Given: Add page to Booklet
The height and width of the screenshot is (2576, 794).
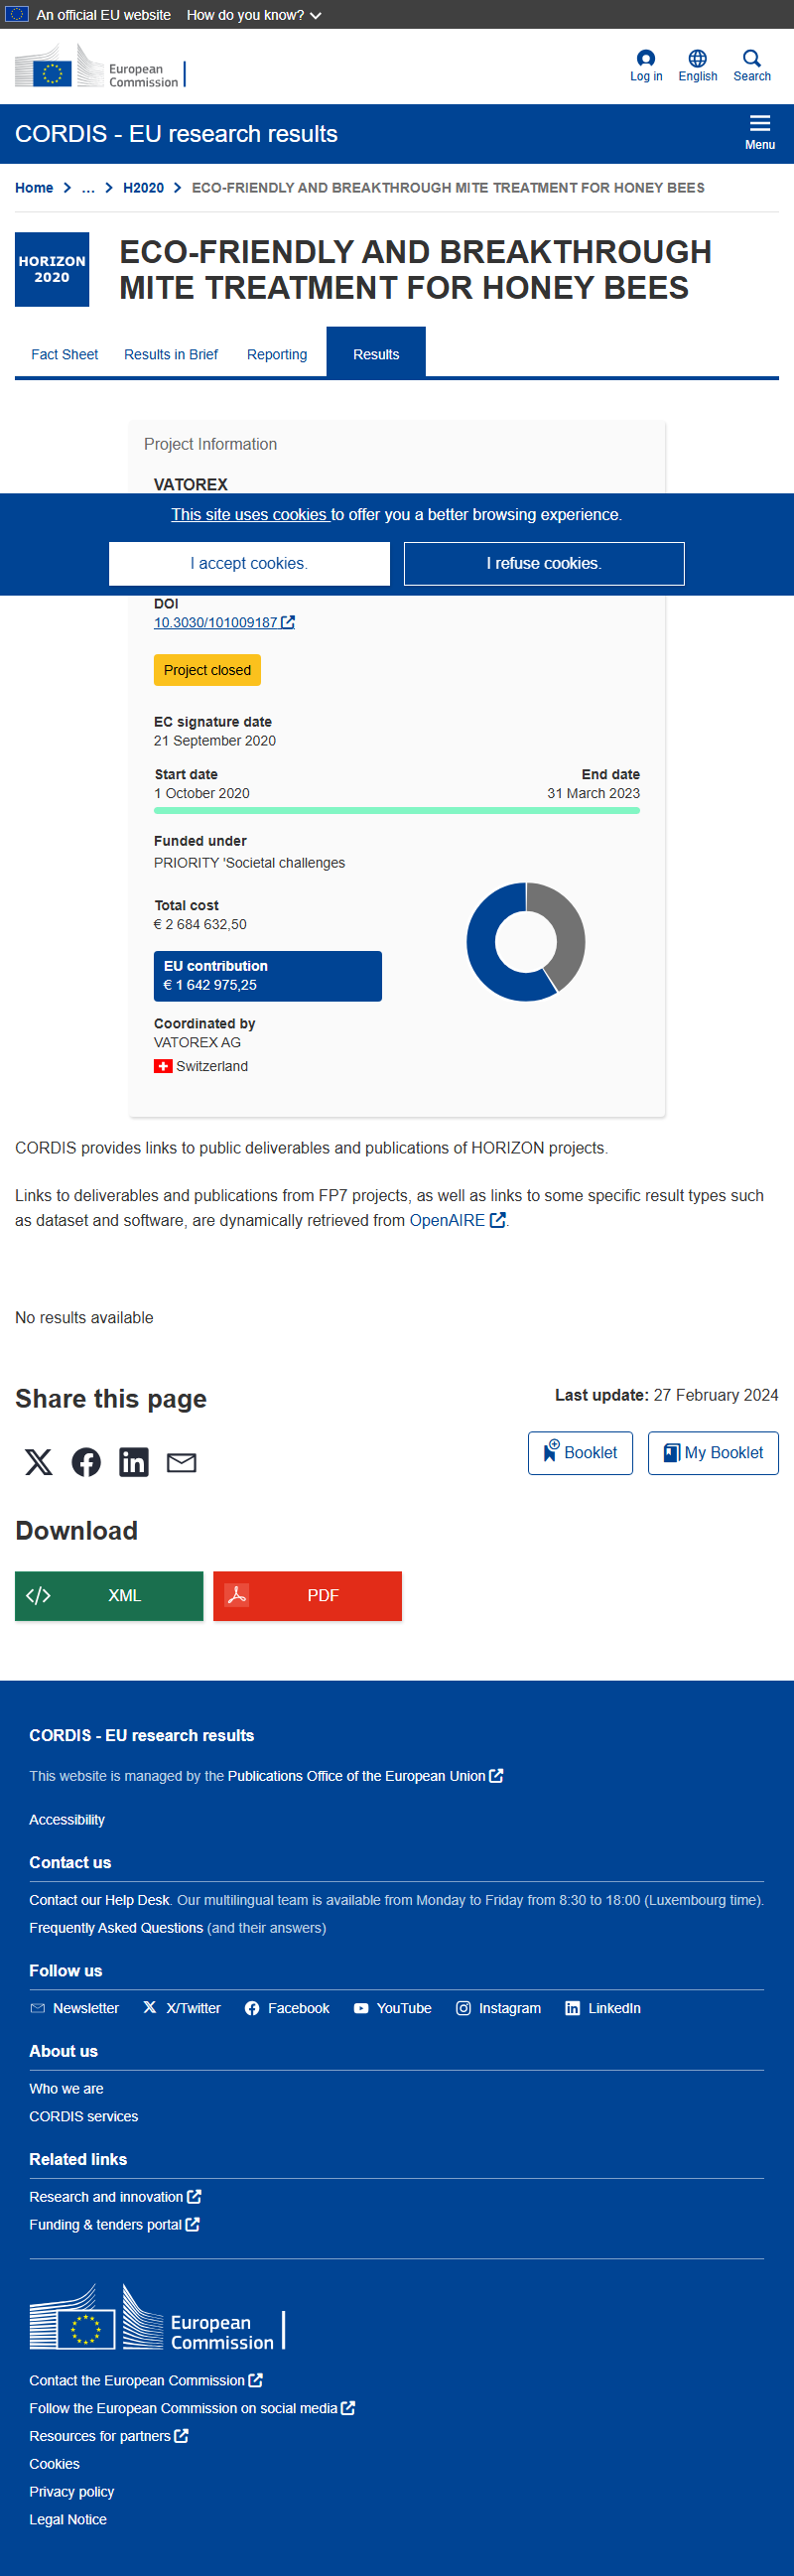Looking at the screenshot, I should pyautogui.click(x=580, y=1452).
